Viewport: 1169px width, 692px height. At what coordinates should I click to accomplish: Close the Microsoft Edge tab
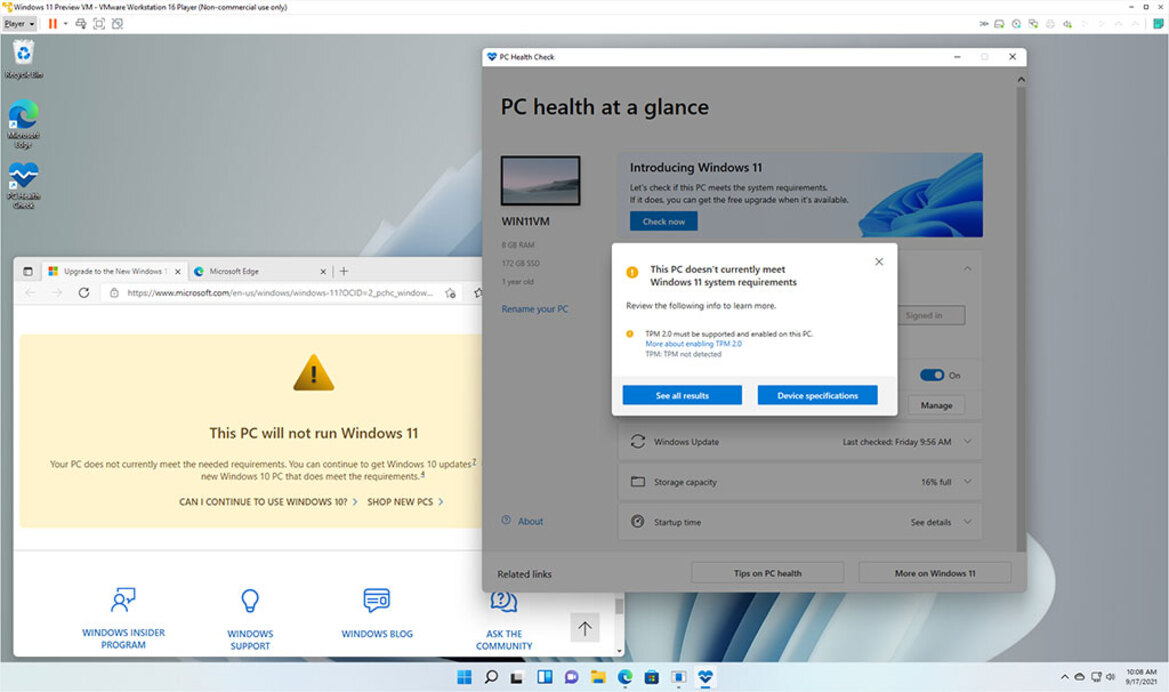click(x=323, y=271)
